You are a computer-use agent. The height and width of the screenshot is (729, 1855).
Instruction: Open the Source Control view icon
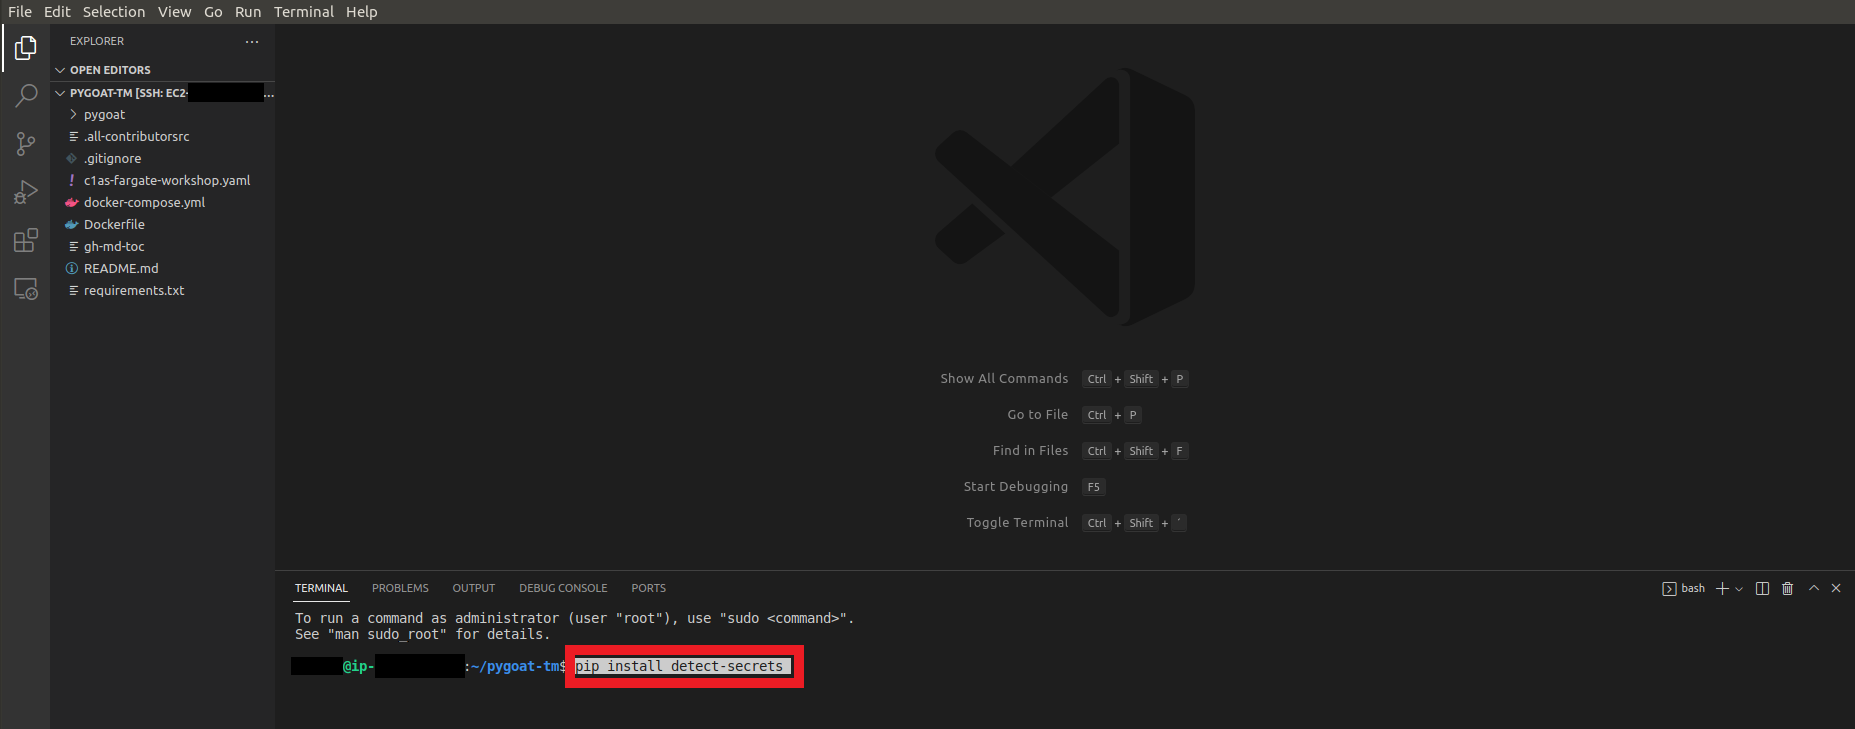[x=26, y=144]
